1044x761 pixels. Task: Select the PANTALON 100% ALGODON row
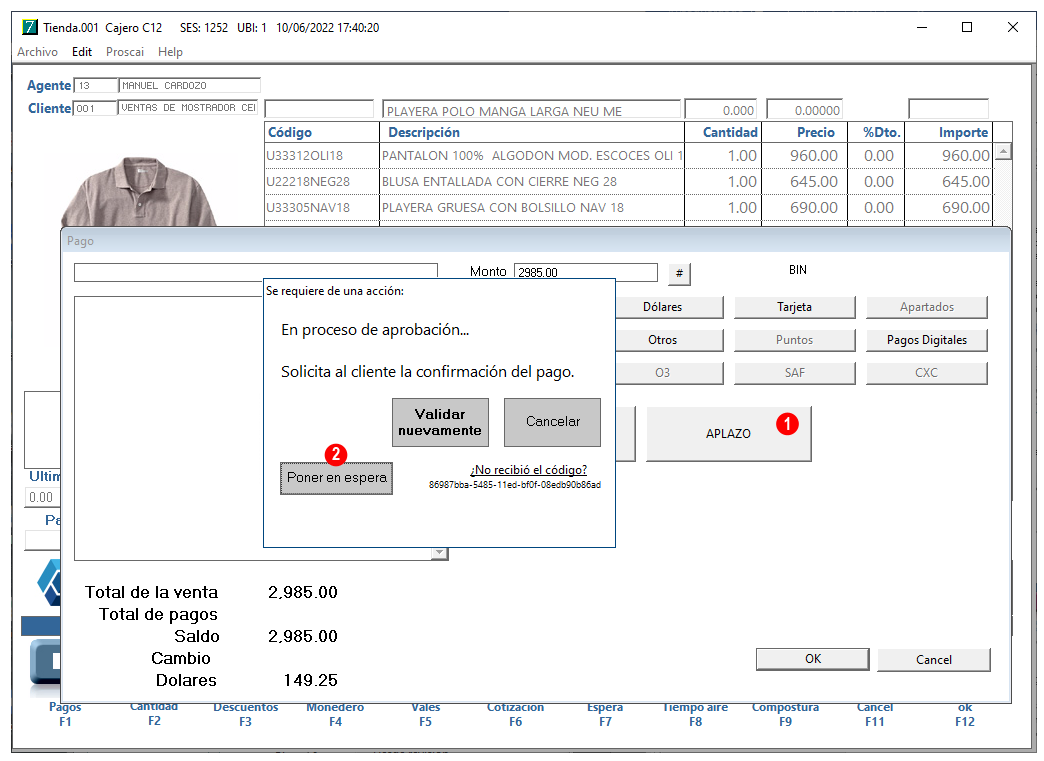(x=629, y=156)
